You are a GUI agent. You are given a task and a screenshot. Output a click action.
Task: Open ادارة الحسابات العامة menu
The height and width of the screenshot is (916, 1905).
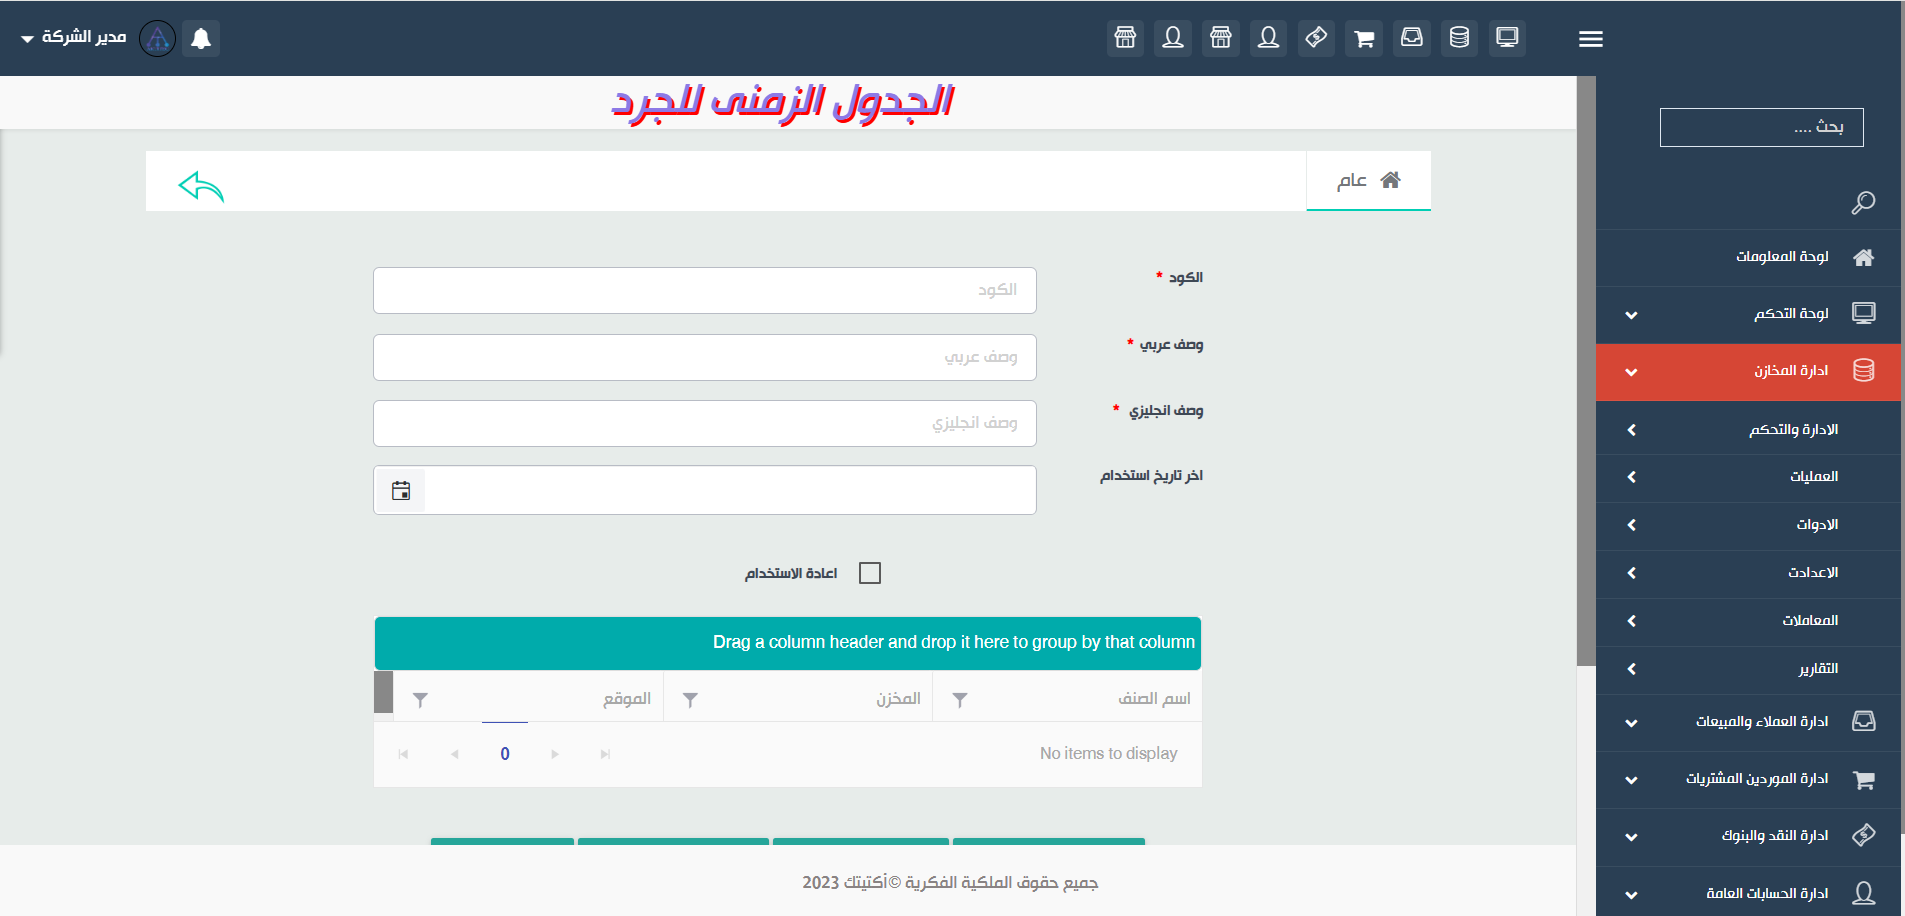[1748, 893]
